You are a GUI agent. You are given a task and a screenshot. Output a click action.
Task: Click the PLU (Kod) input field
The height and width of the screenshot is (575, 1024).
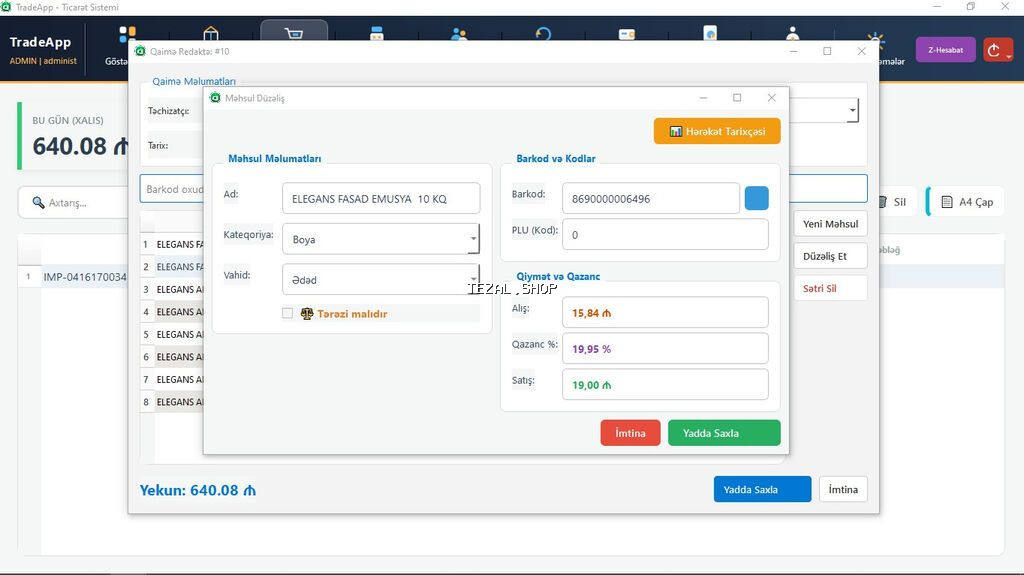click(665, 235)
